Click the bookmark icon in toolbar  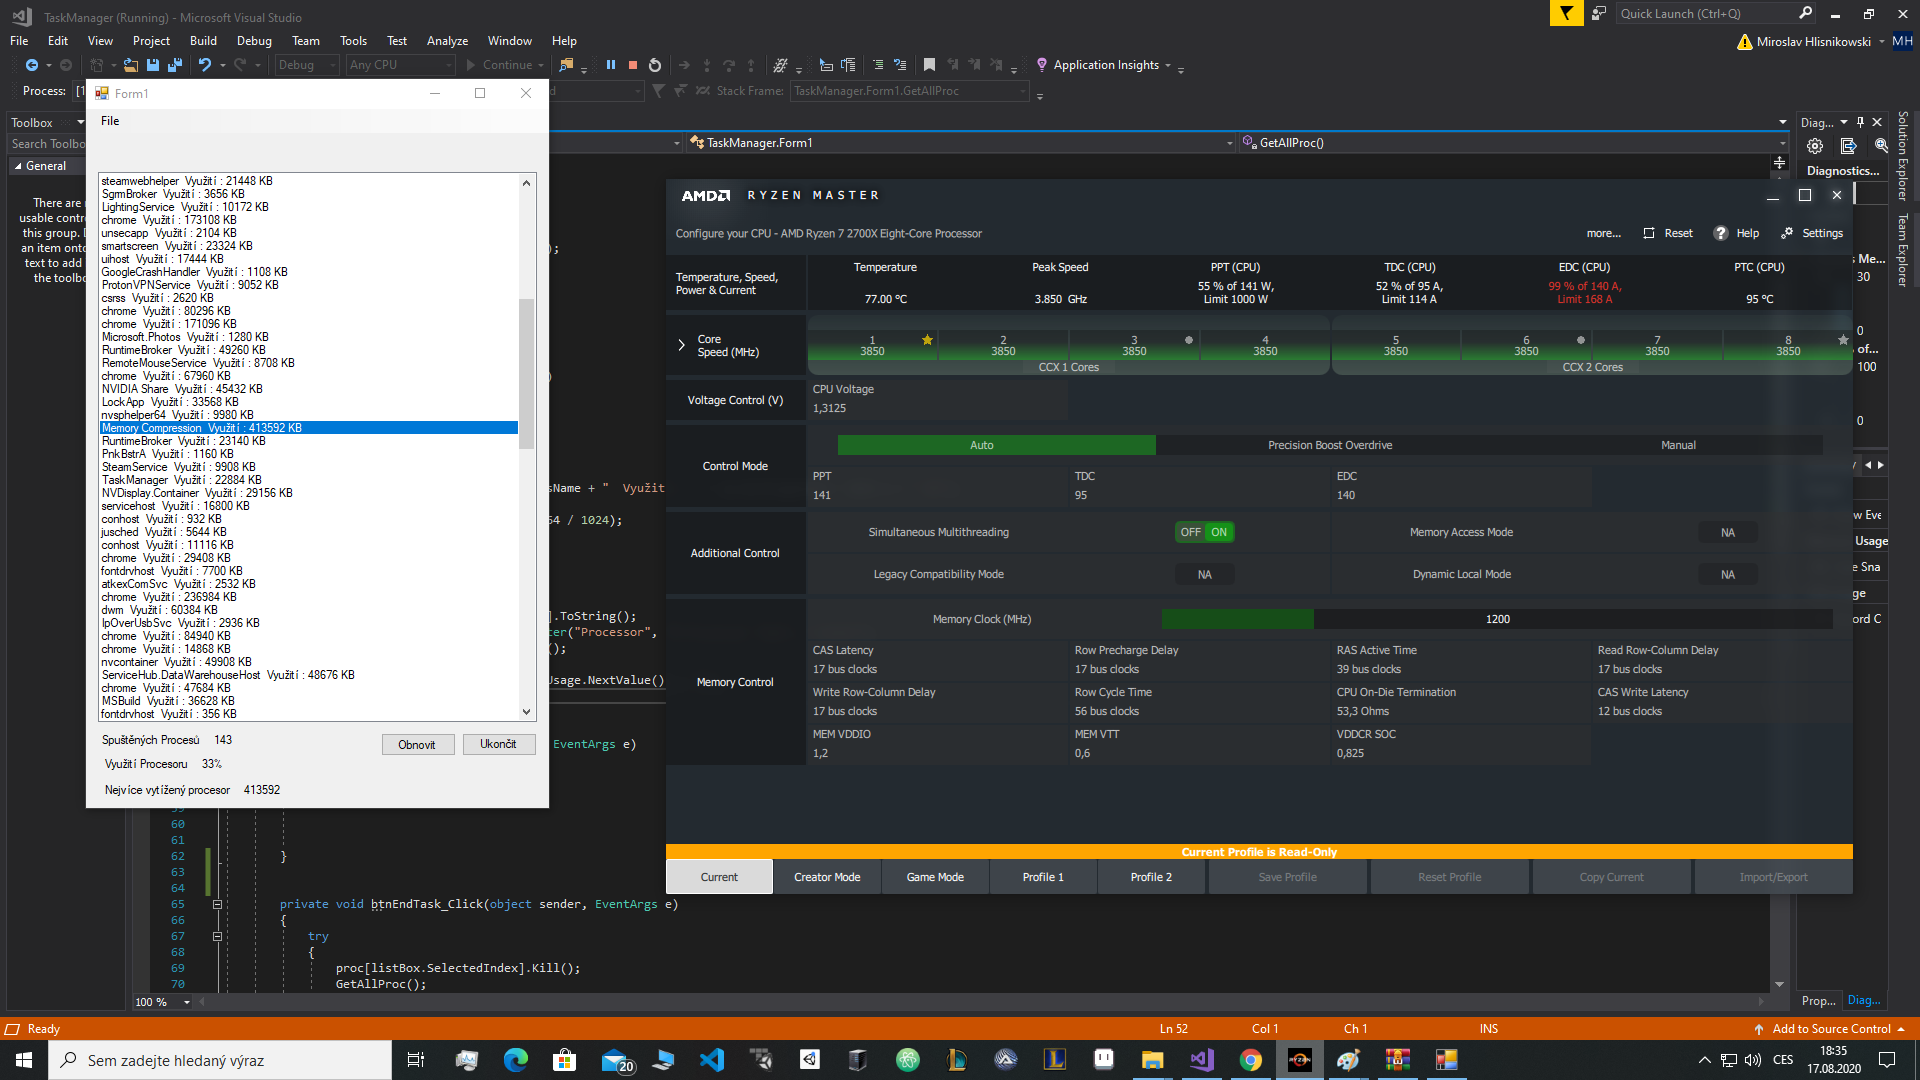click(x=929, y=65)
